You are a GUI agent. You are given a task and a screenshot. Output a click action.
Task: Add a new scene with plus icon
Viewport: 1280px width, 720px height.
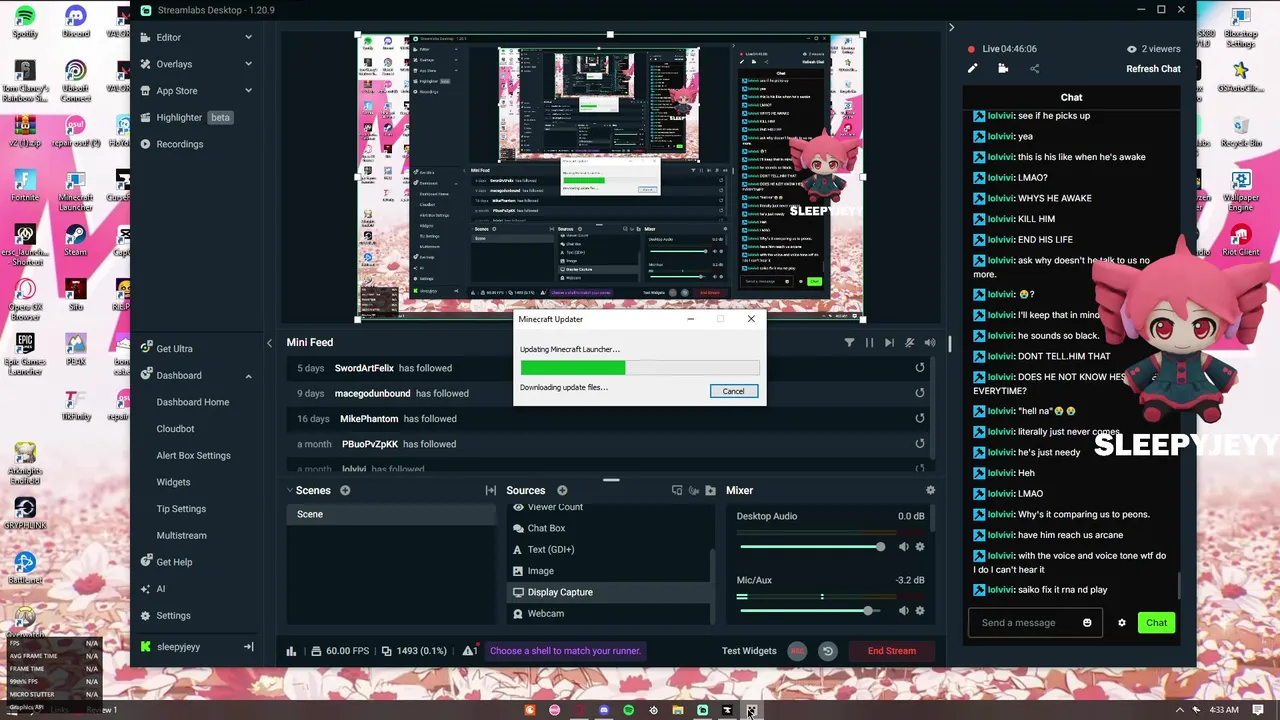[345, 490]
